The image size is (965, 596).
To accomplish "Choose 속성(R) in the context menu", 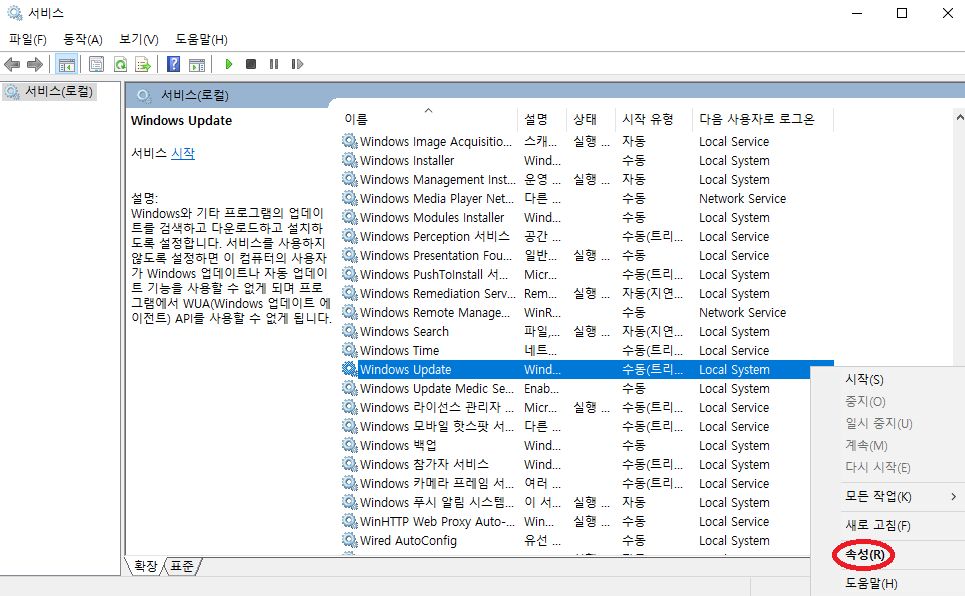I will [864, 555].
